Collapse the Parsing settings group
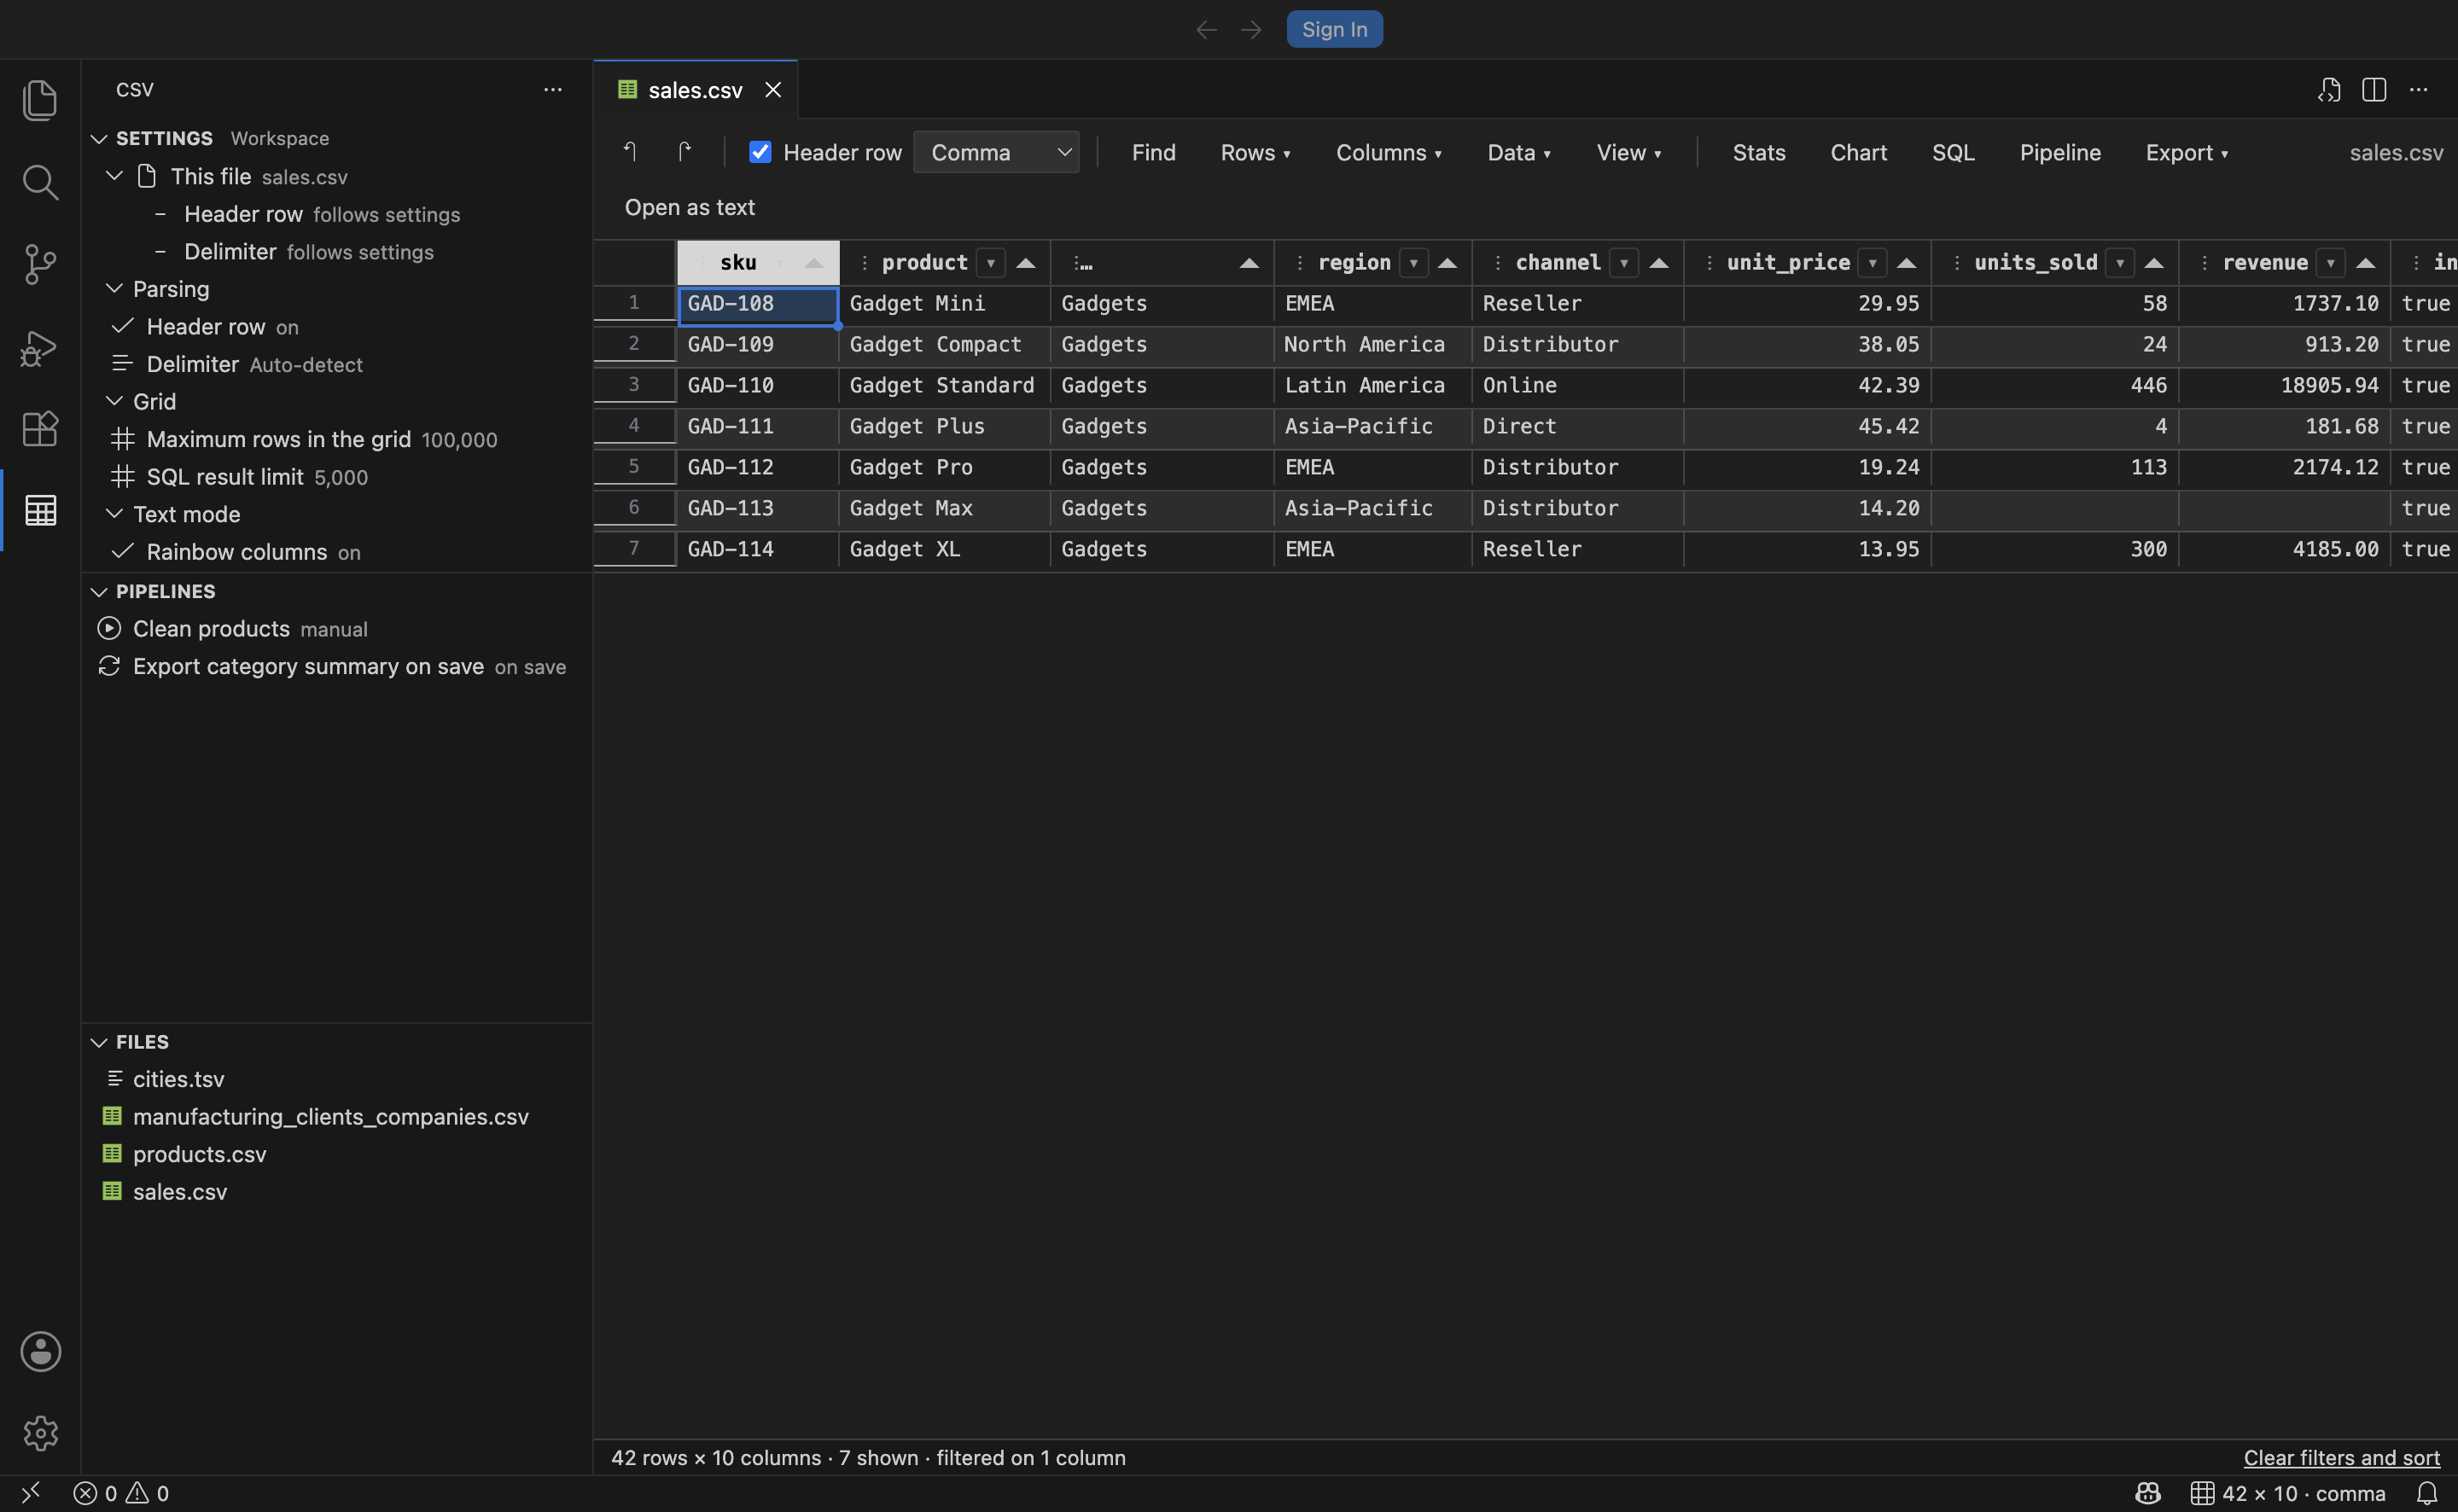The width and height of the screenshot is (2458, 1512). coord(115,289)
